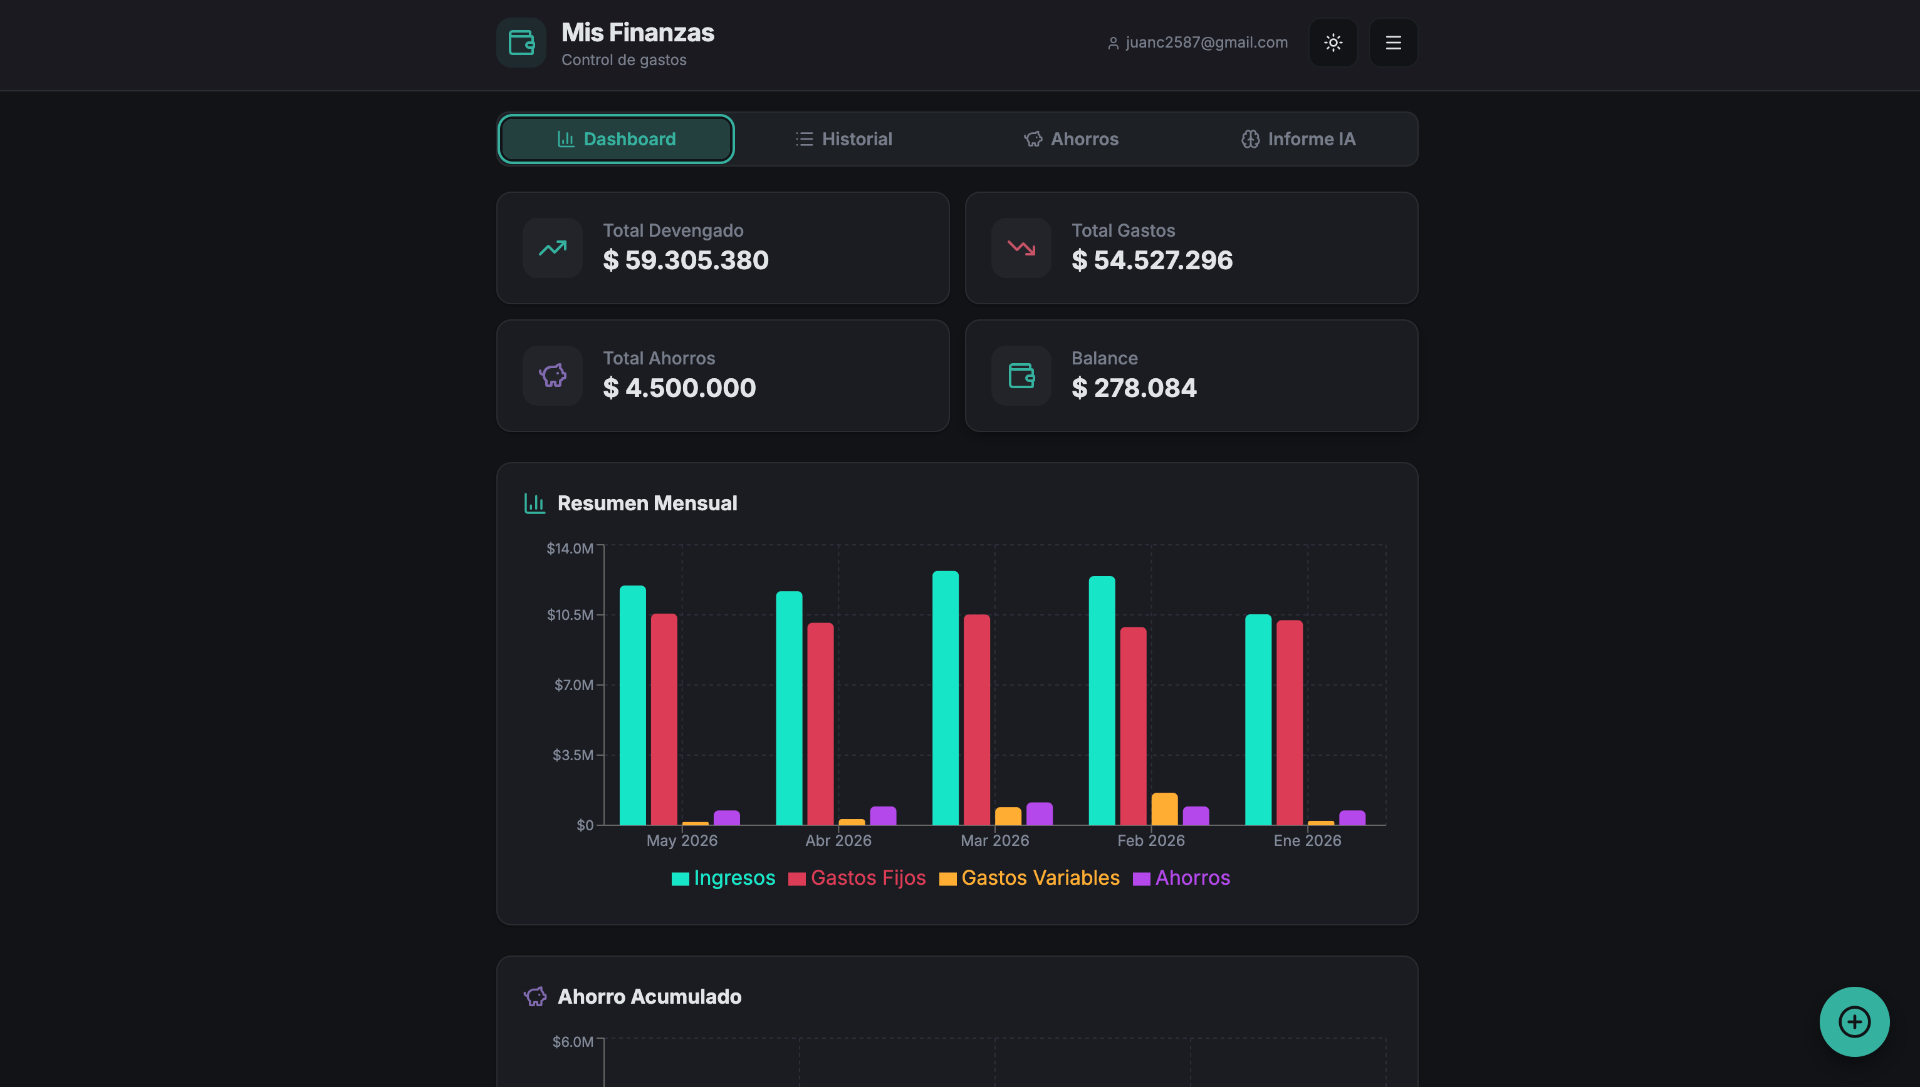Screen dimensions: 1920x1087
Task: Click the Total Gastos label
Action: pyautogui.click(x=1123, y=231)
